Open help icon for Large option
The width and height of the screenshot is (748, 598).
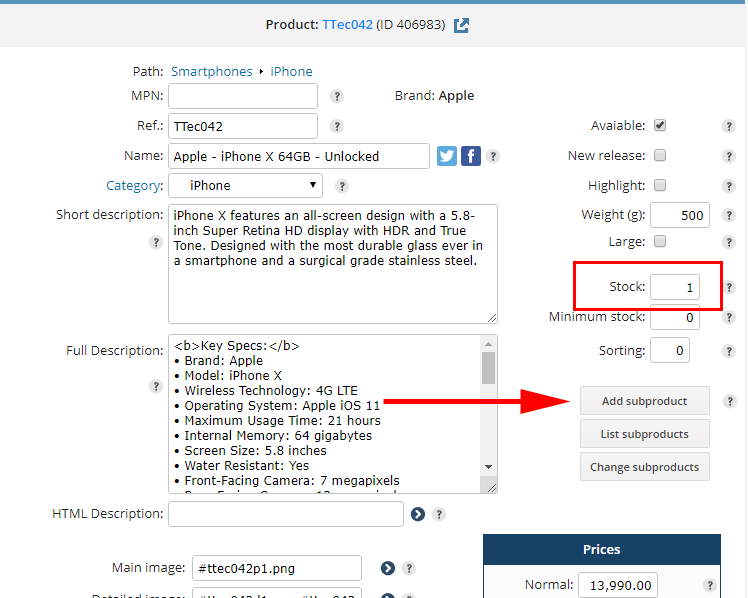point(728,242)
